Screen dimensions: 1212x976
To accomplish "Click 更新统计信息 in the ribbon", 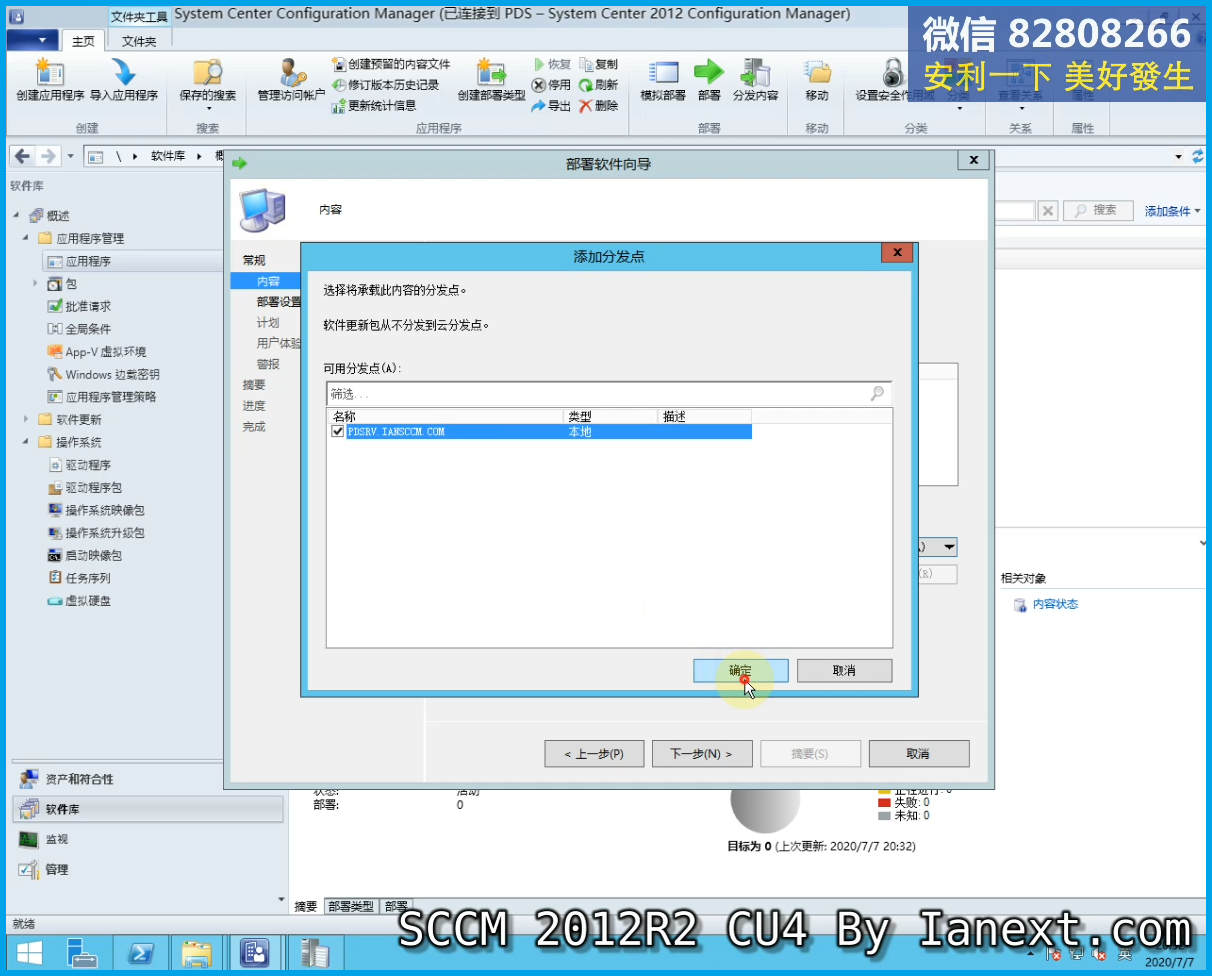I will click(374, 105).
